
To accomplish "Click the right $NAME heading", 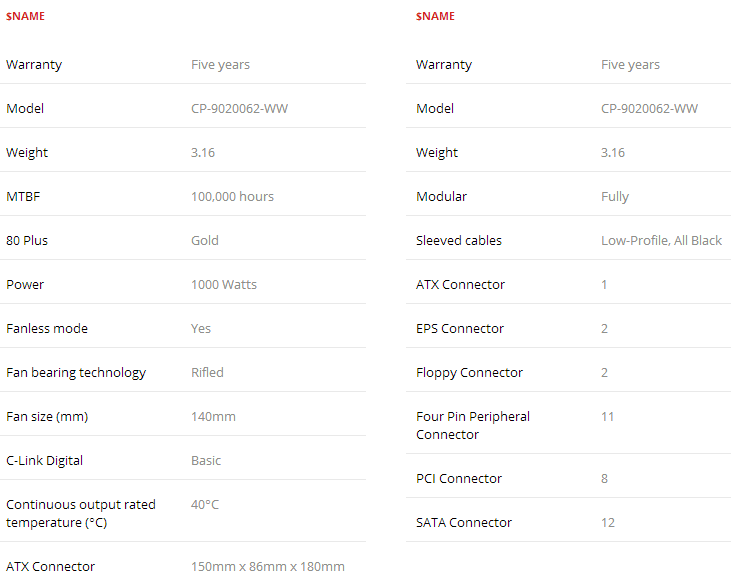I will (435, 16).
